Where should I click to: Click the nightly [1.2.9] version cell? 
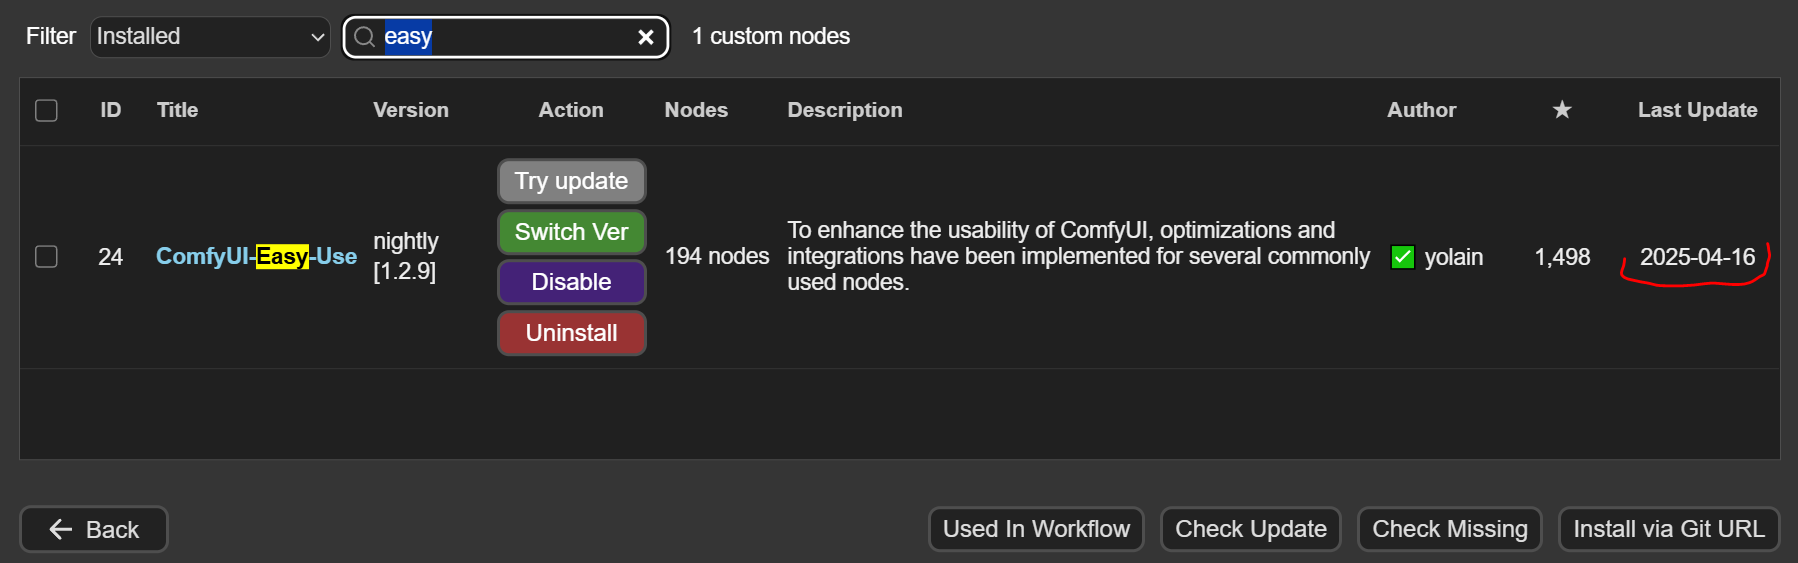point(406,256)
